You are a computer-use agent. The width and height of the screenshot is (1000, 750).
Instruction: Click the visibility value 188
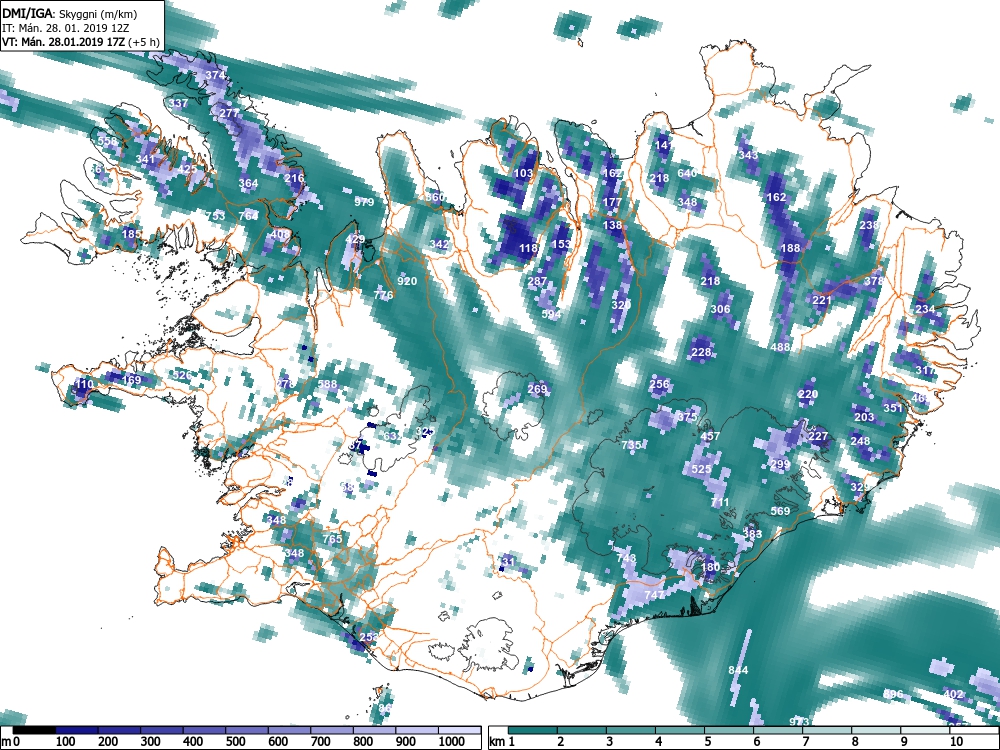(790, 248)
